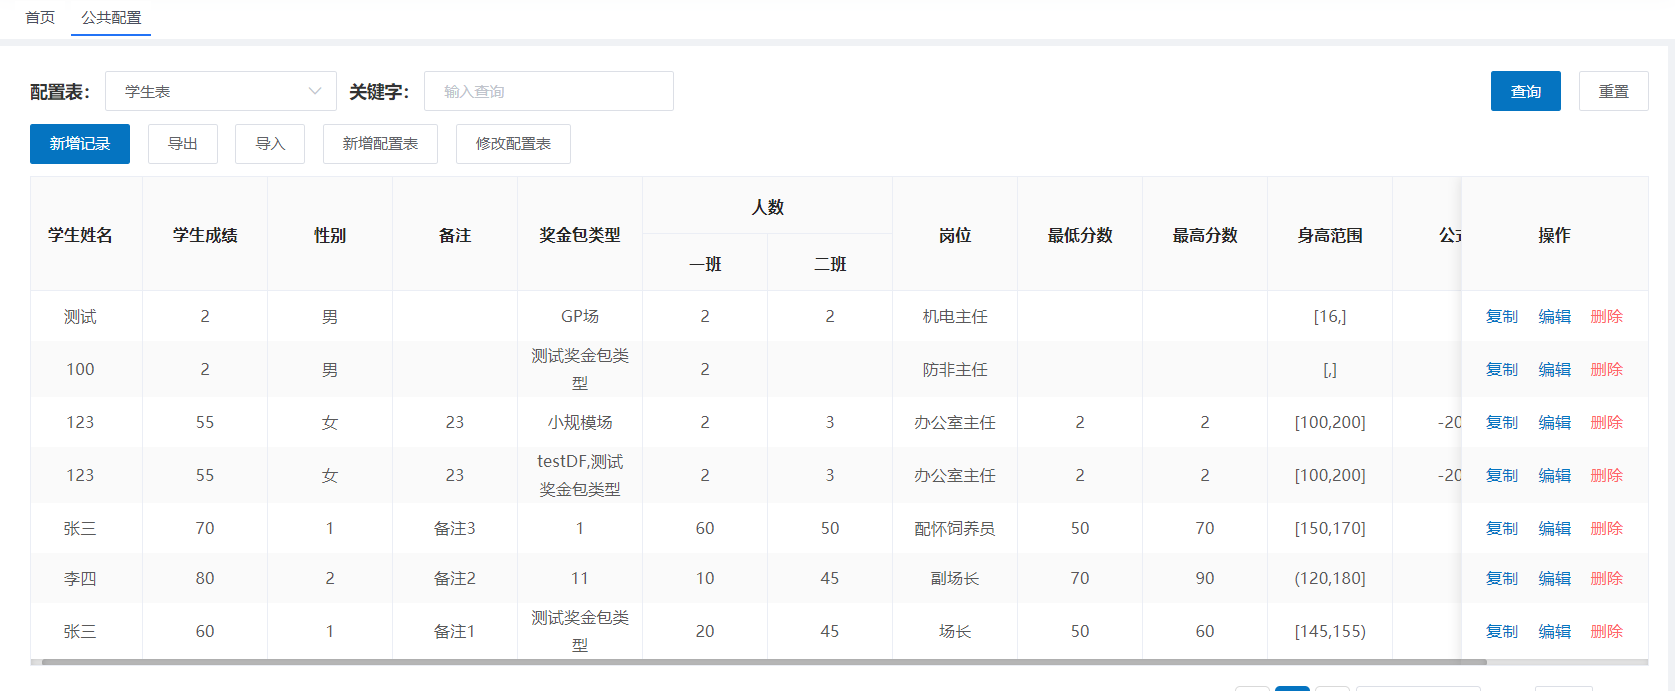
Task: Copy the 小规模场 row via 复制
Action: 1501,422
